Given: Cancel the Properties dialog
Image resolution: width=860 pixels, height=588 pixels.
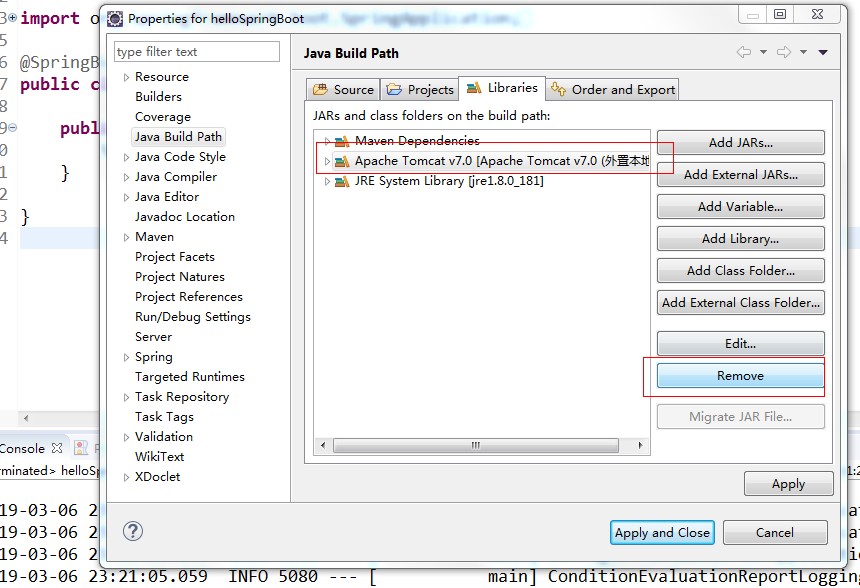Looking at the screenshot, I should (x=775, y=533).
